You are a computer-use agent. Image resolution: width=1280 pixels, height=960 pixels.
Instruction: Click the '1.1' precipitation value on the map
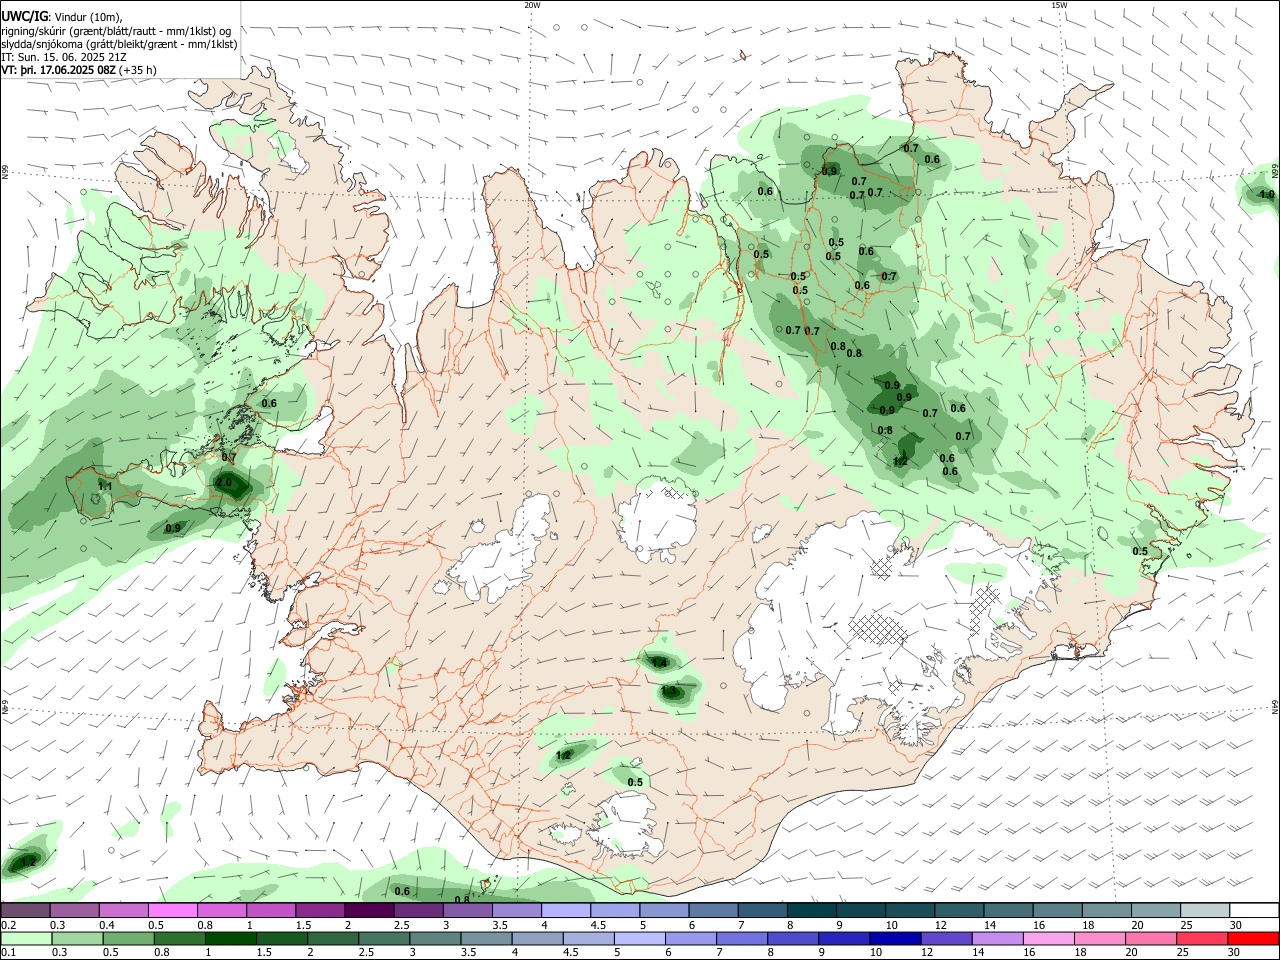(105, 486)
